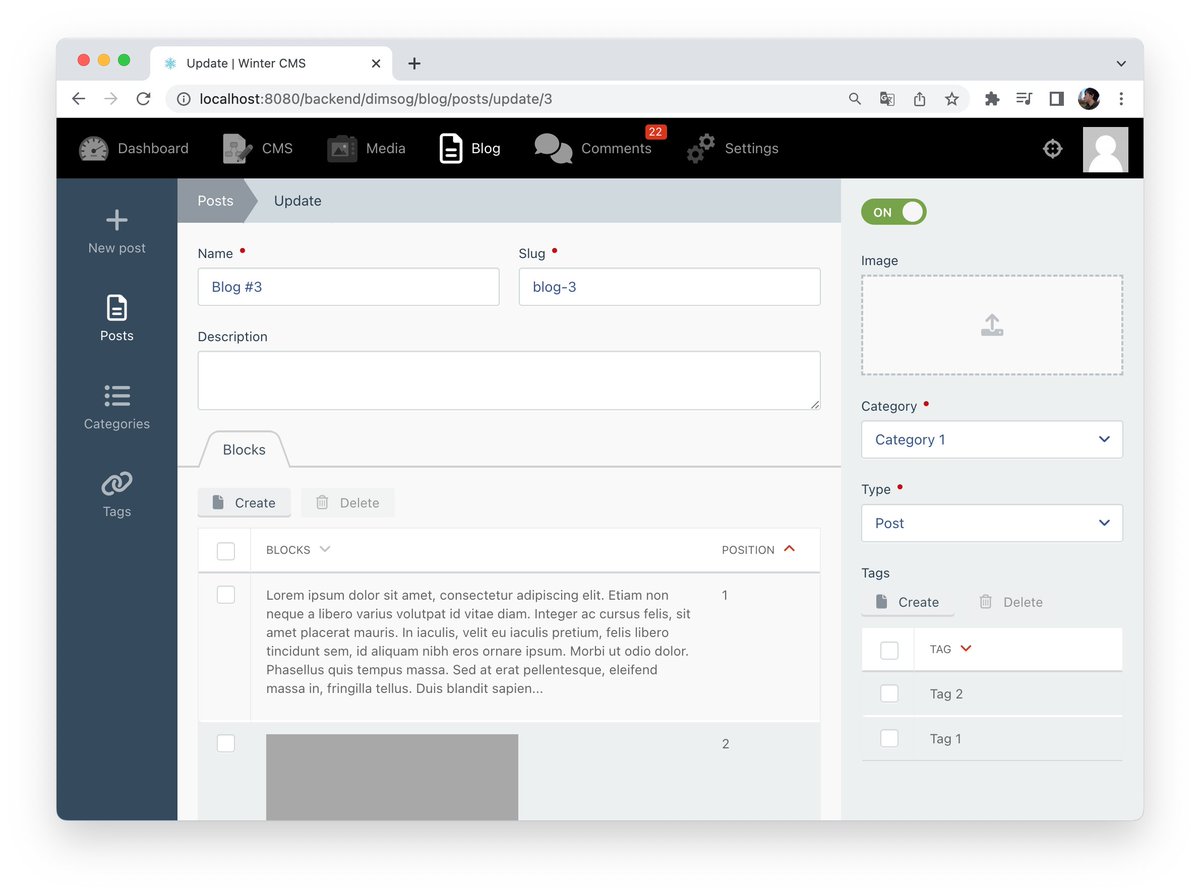Click the Blocks Create button
The height and width of the screenshot is (895, 1200).
[x=244, y=503]
